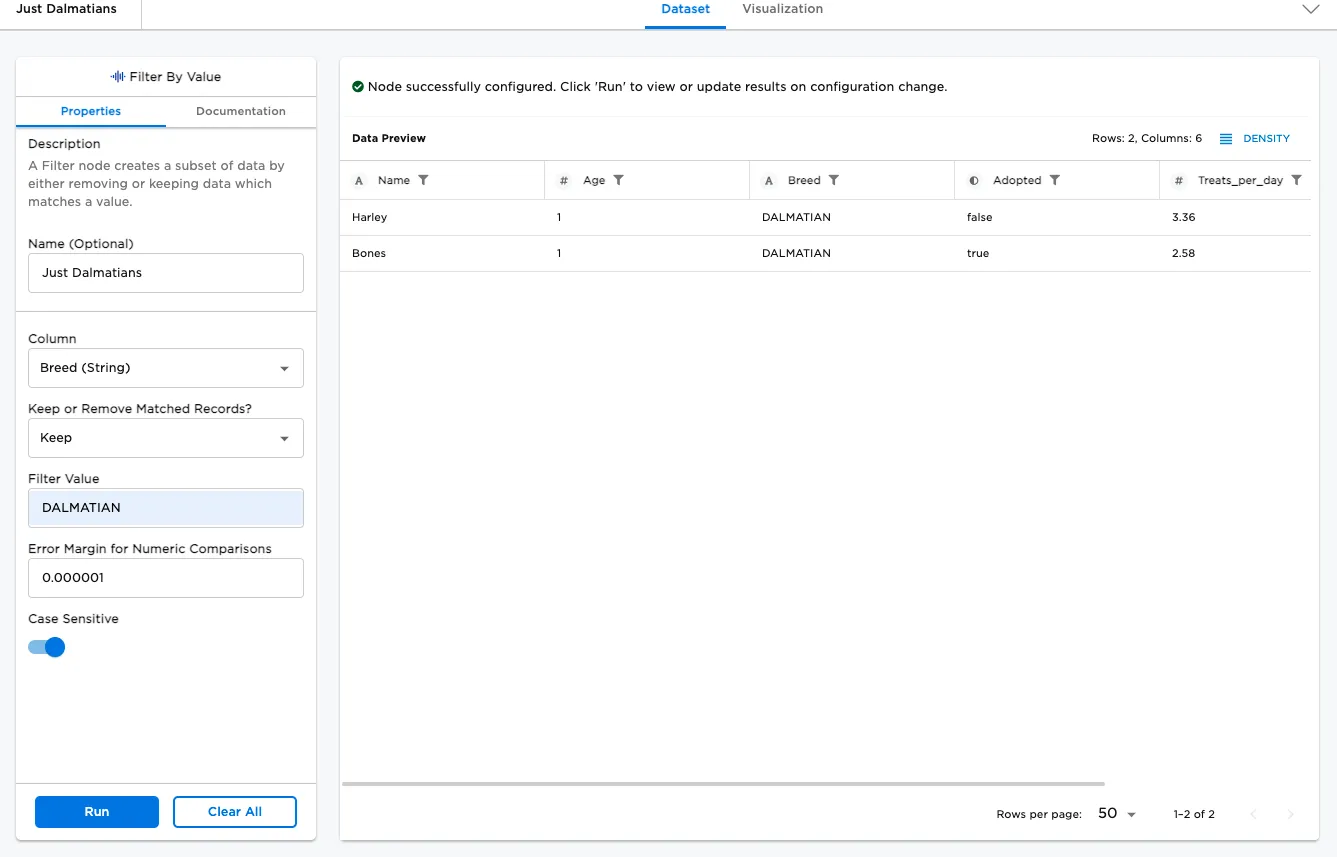Toggle the Case Sensitive switch off
Image resolution: width=1337 pixels, height=857 pixels.
click(47, 647)
